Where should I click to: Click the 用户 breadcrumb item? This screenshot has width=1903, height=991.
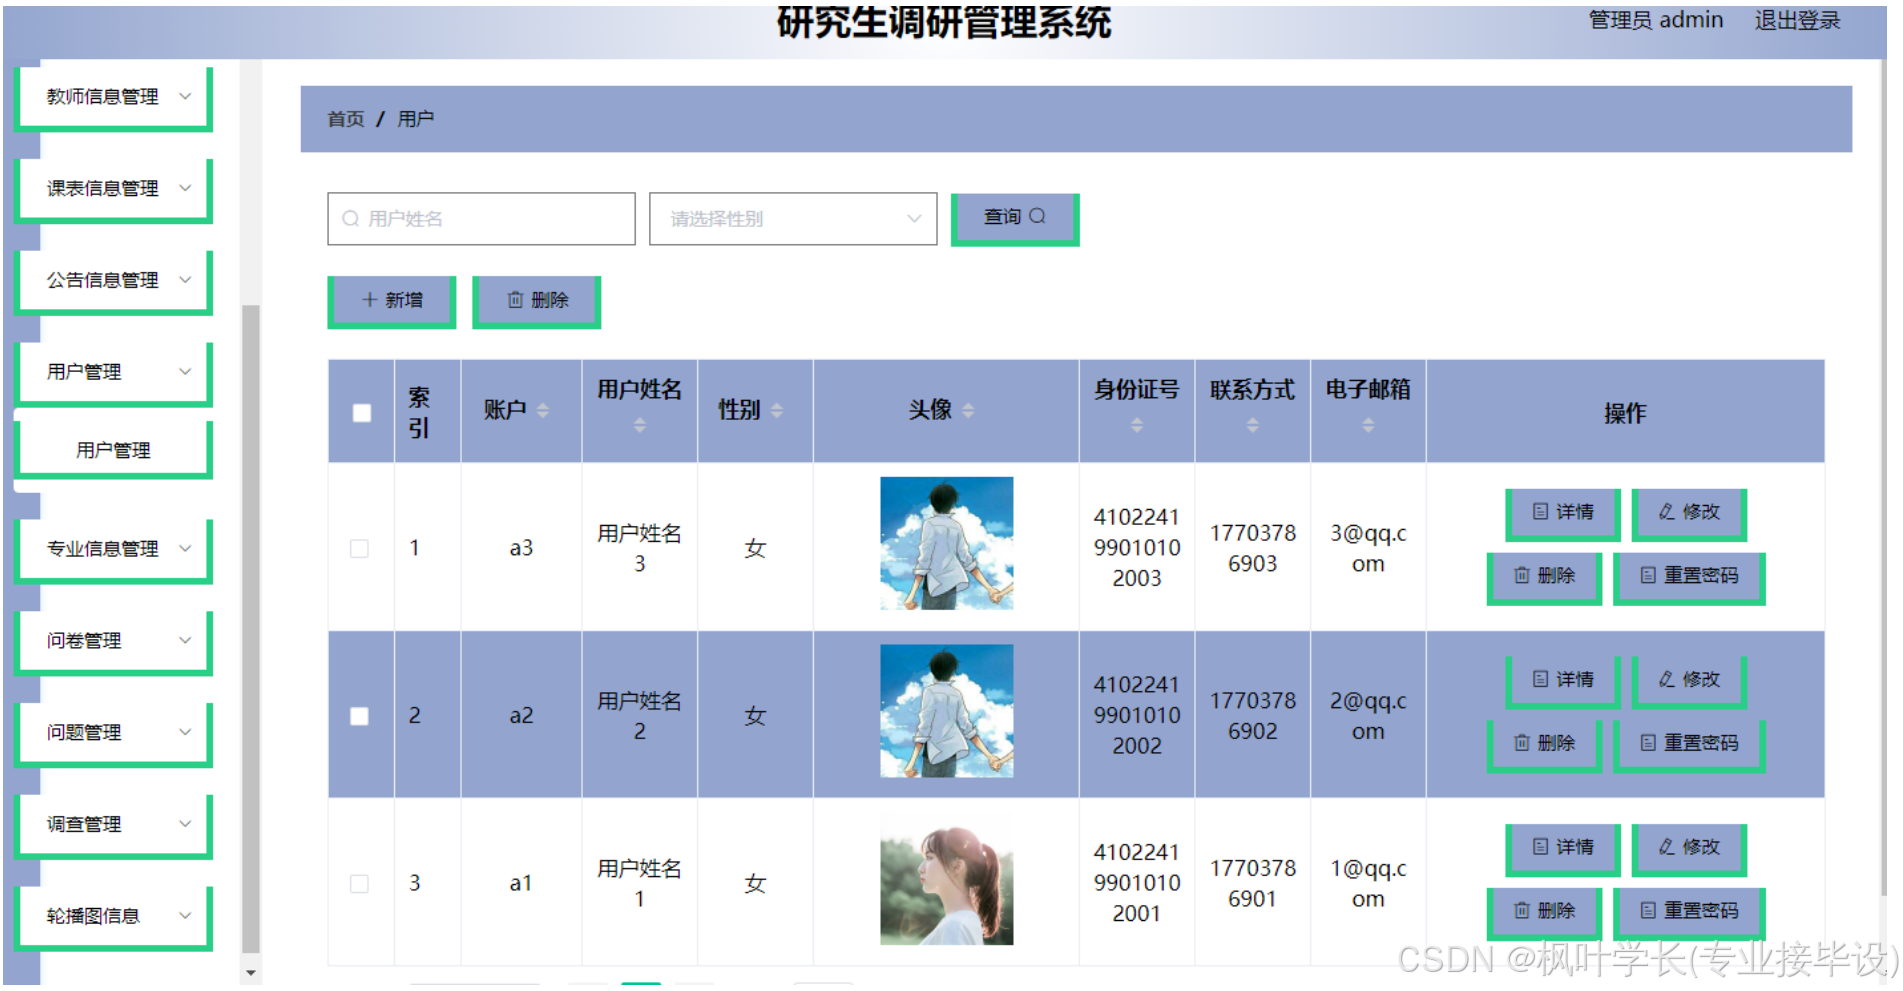coord(416,119)
